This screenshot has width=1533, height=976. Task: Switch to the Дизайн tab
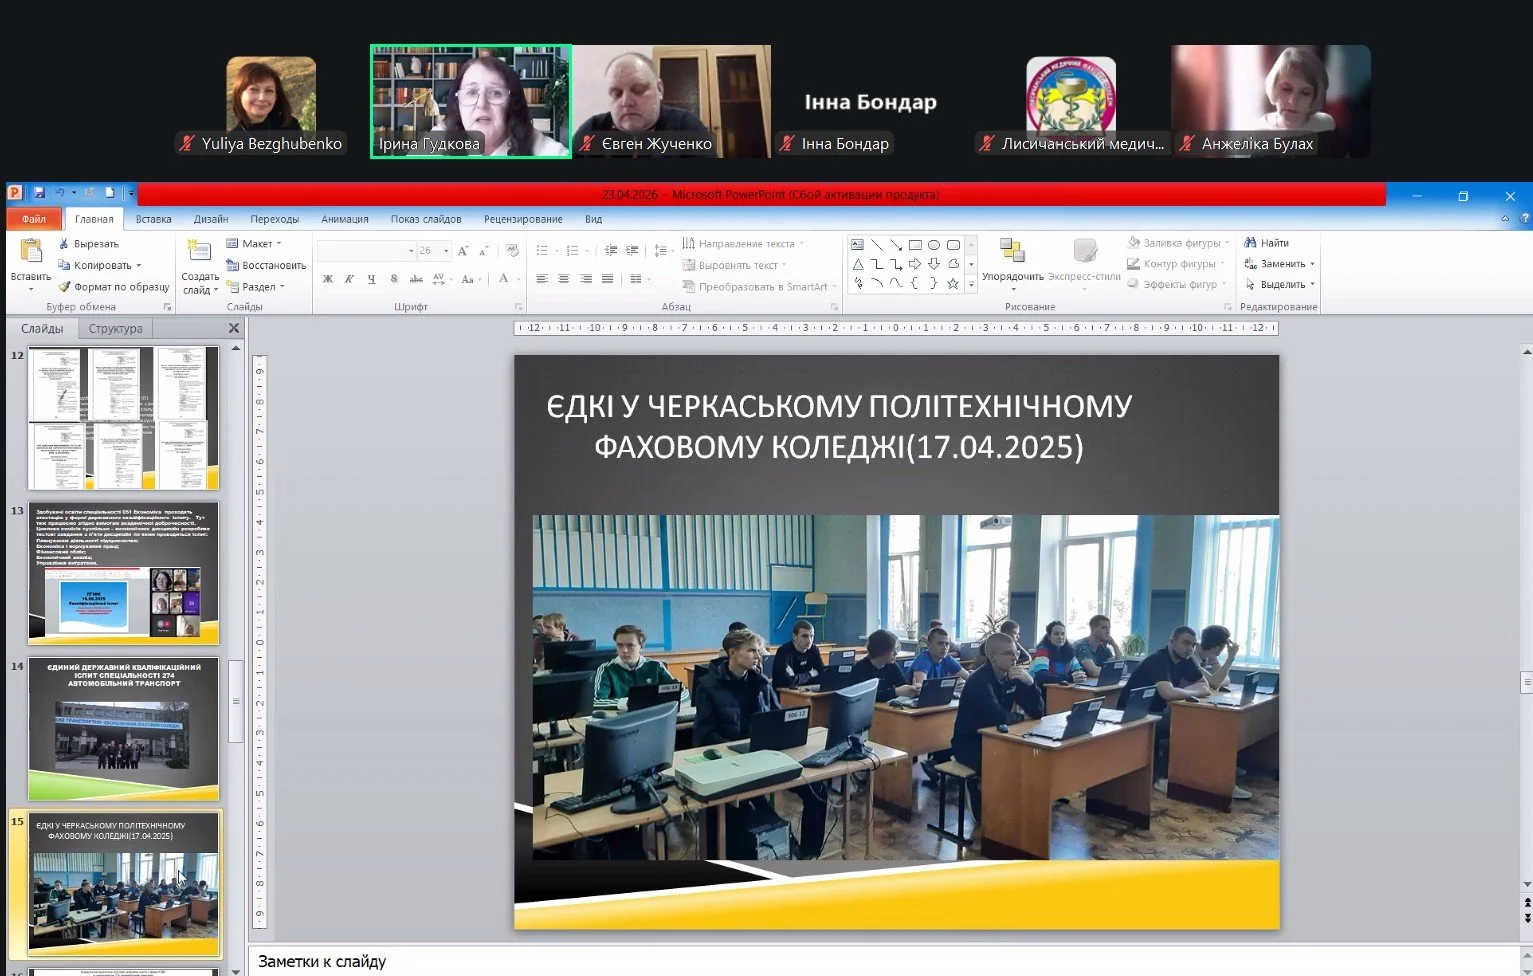click(211, 219)
